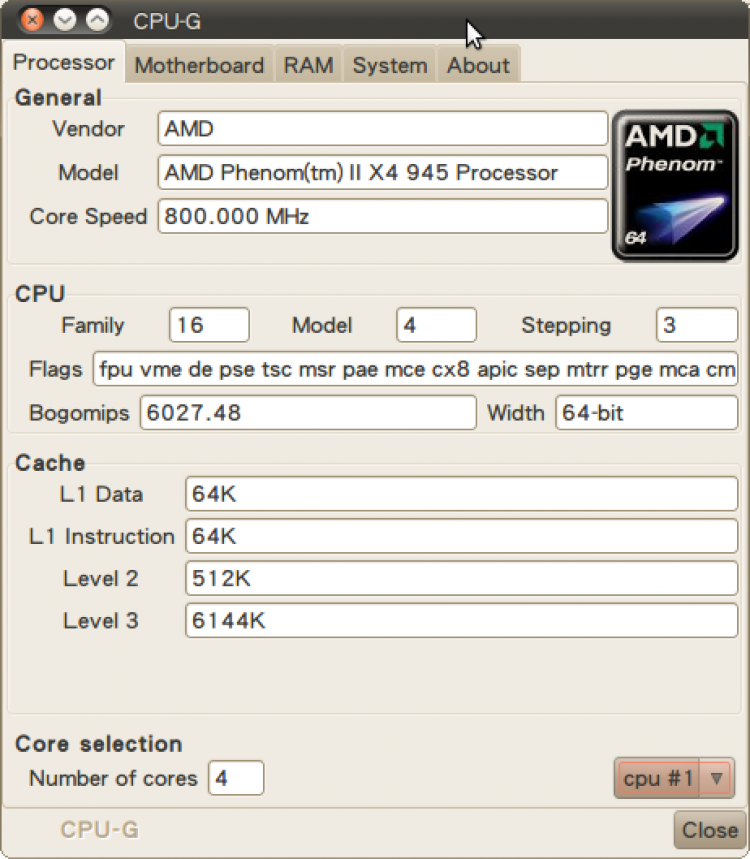Click the Vendor field showing AMD

click(x=383, y=129)
